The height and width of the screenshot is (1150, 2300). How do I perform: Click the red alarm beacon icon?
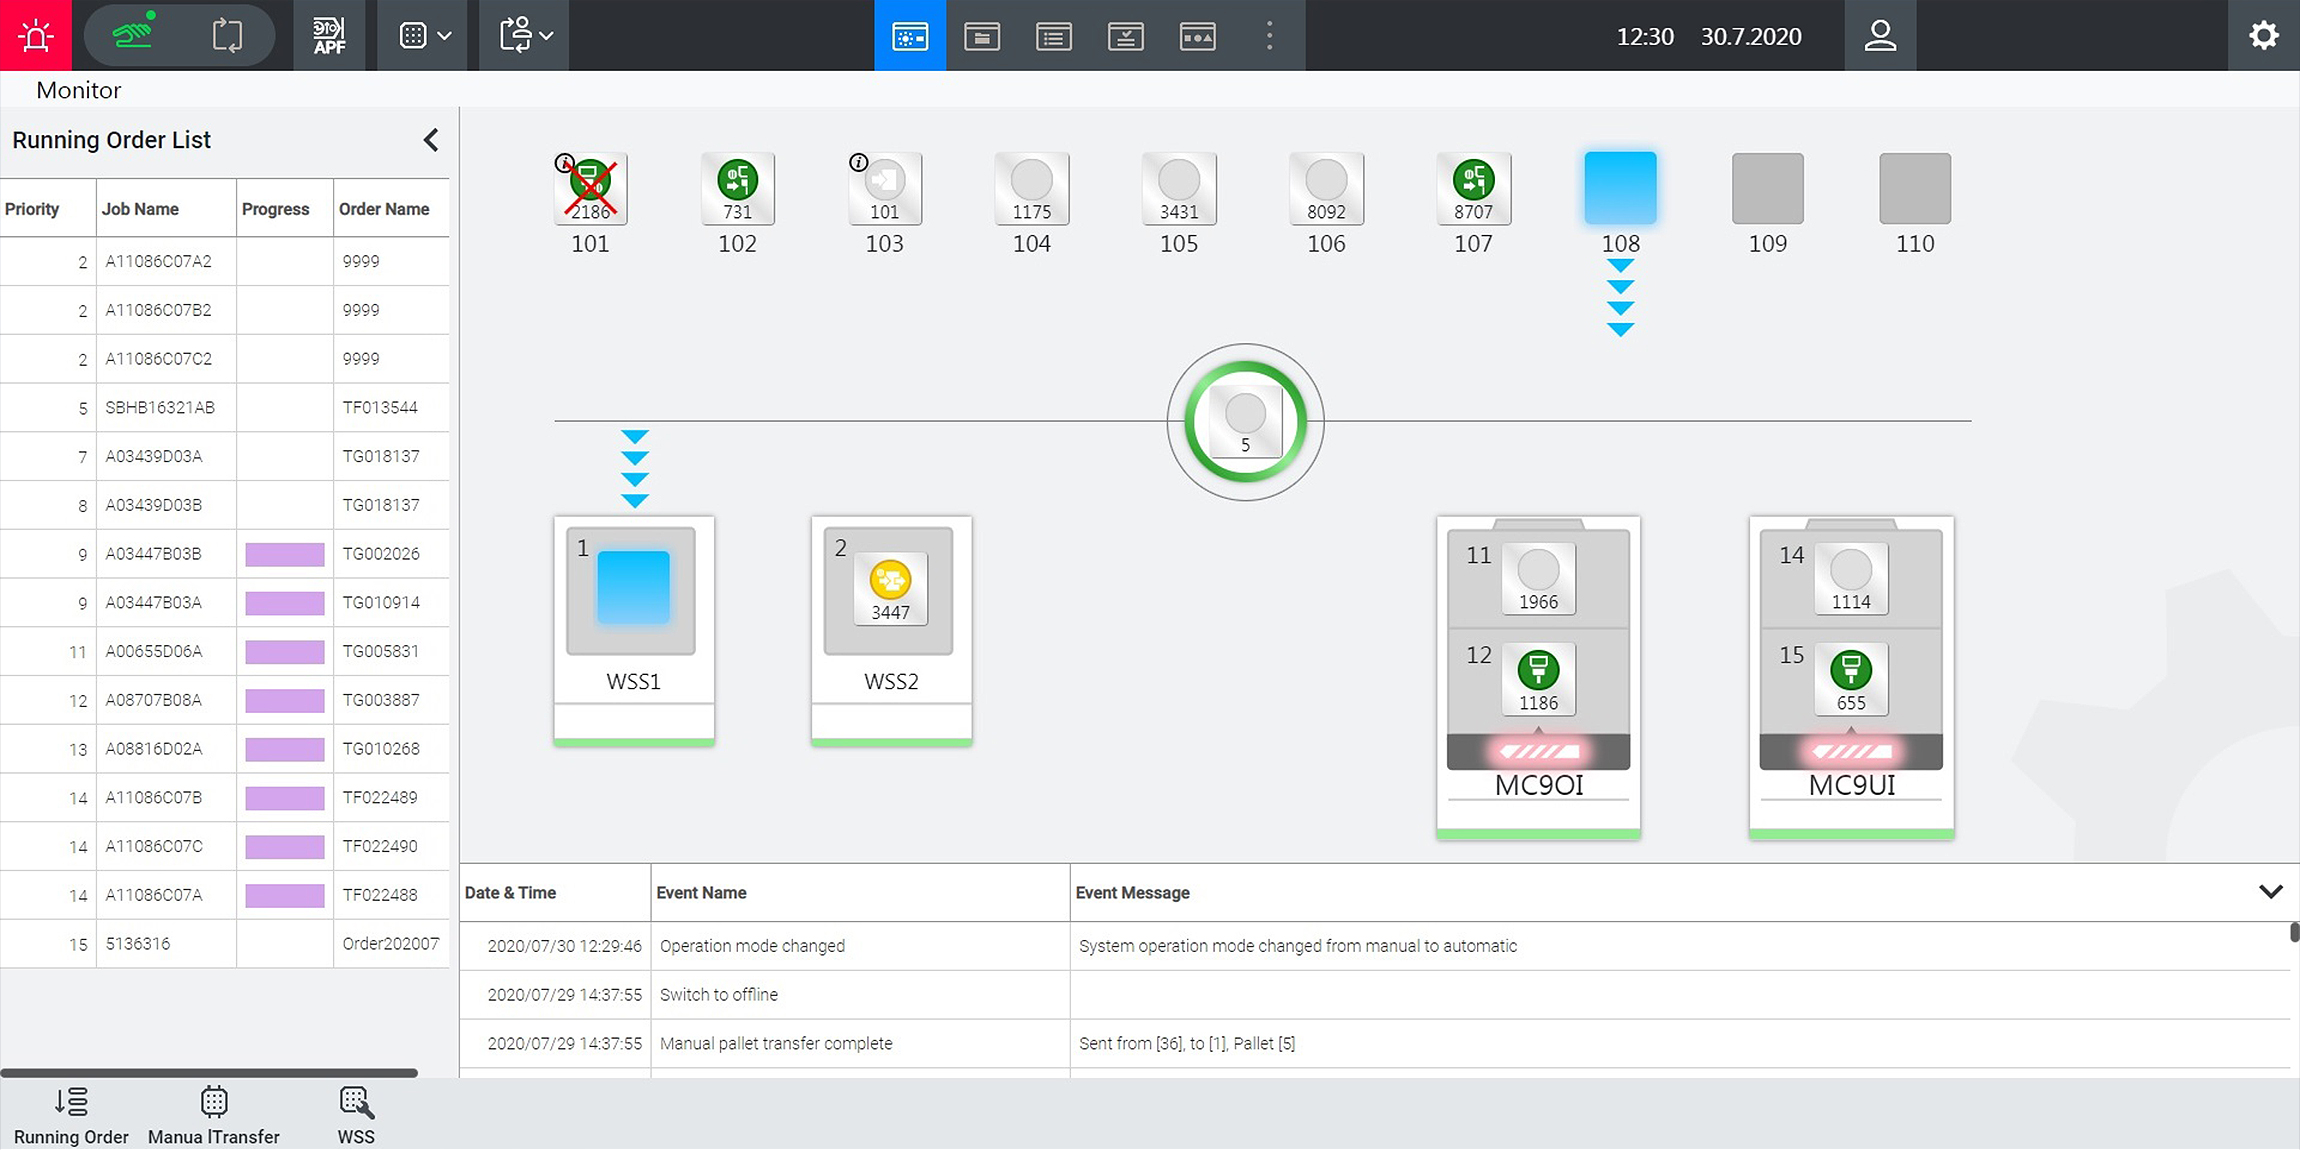point(36,35)
